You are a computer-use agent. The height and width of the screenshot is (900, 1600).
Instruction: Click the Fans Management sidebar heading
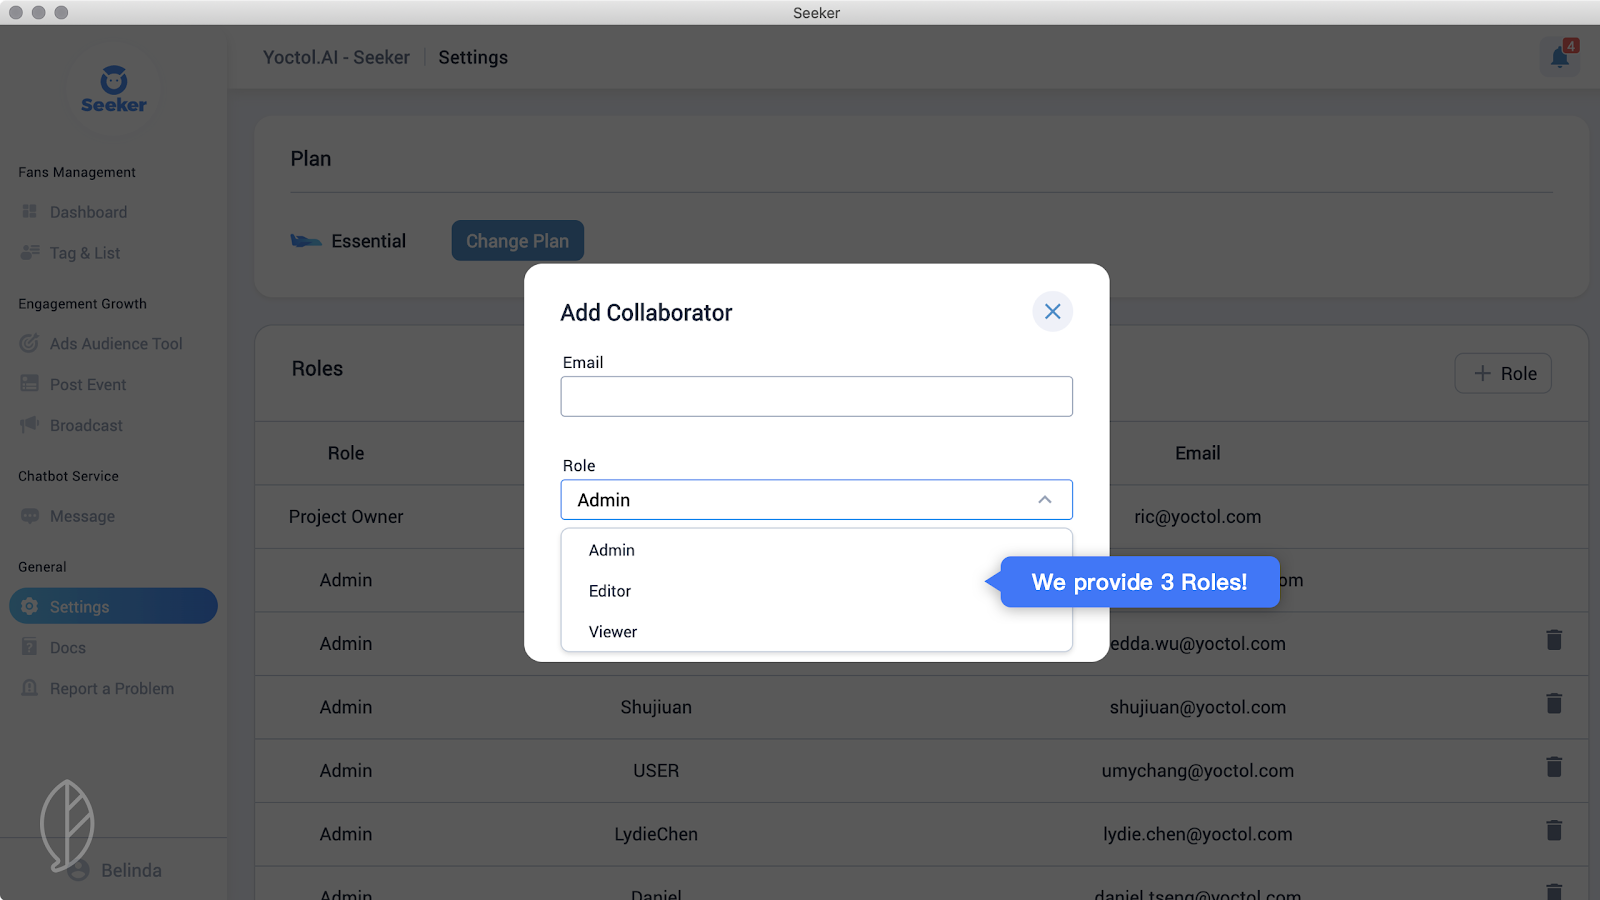tap(77, 172)
